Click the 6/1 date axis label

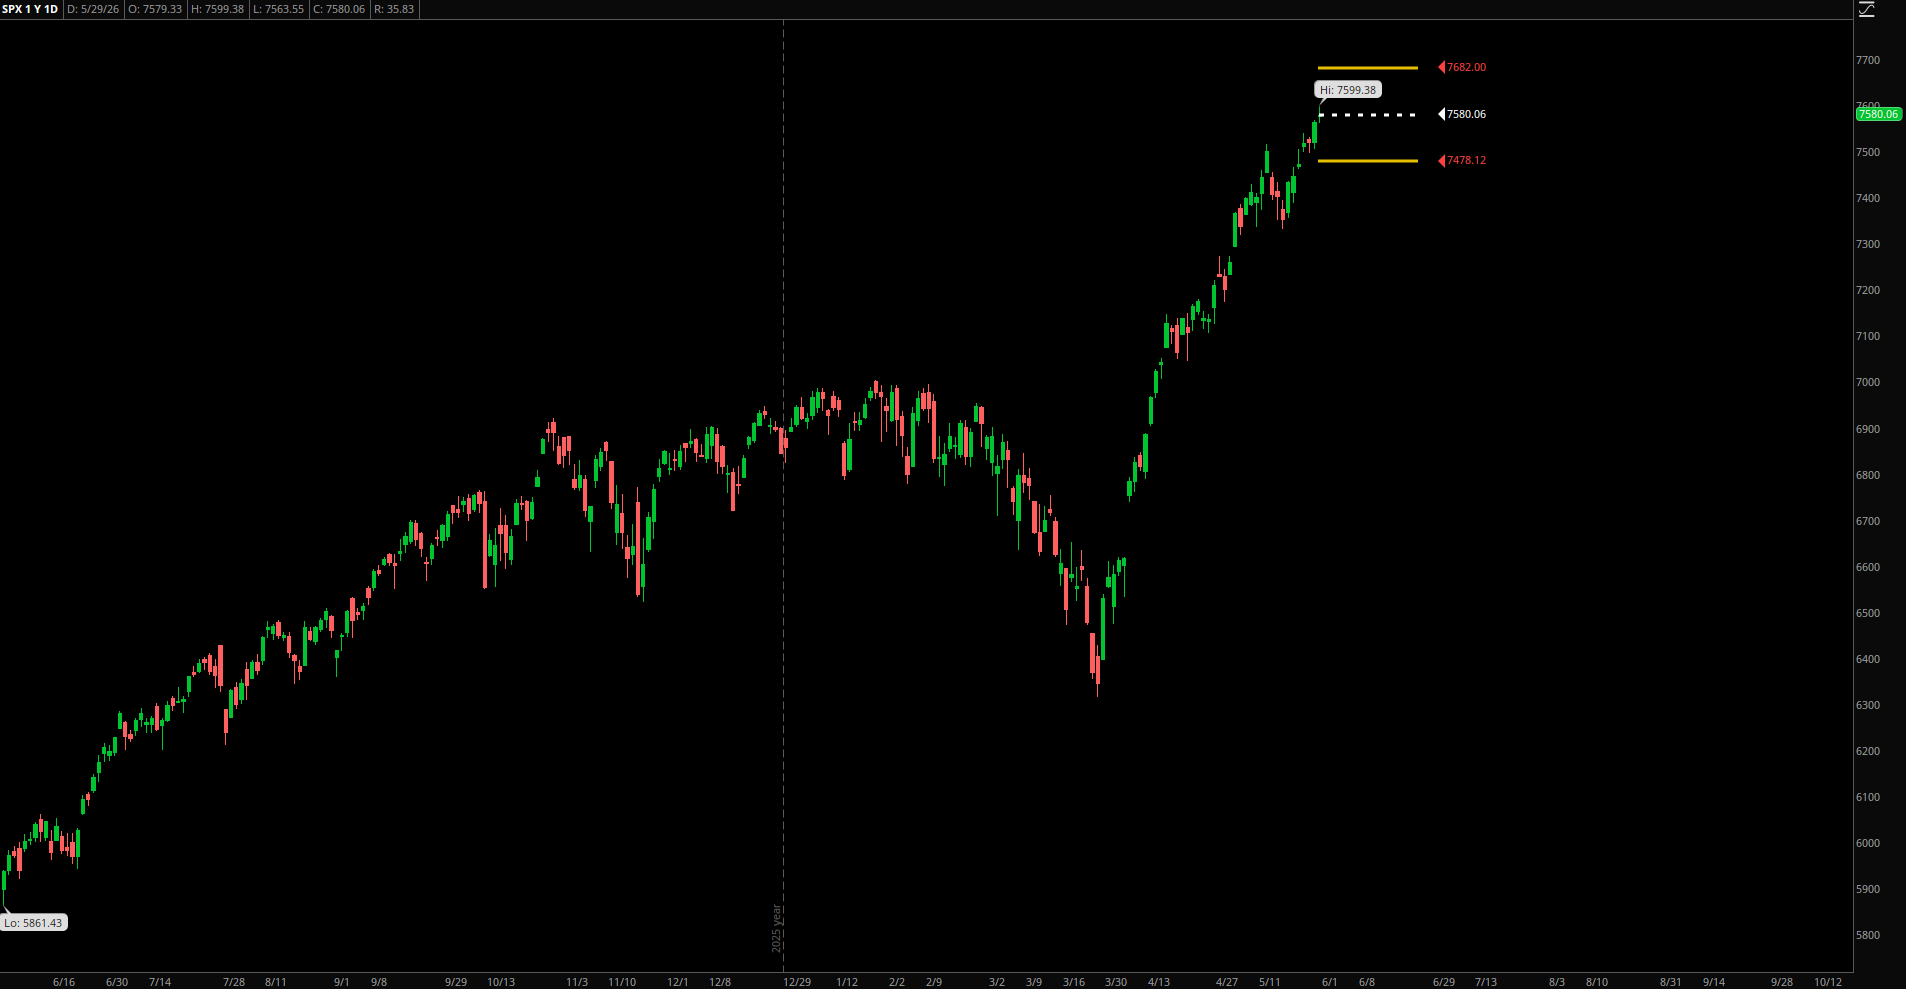pyautogui.click(x=1330, y=982)
